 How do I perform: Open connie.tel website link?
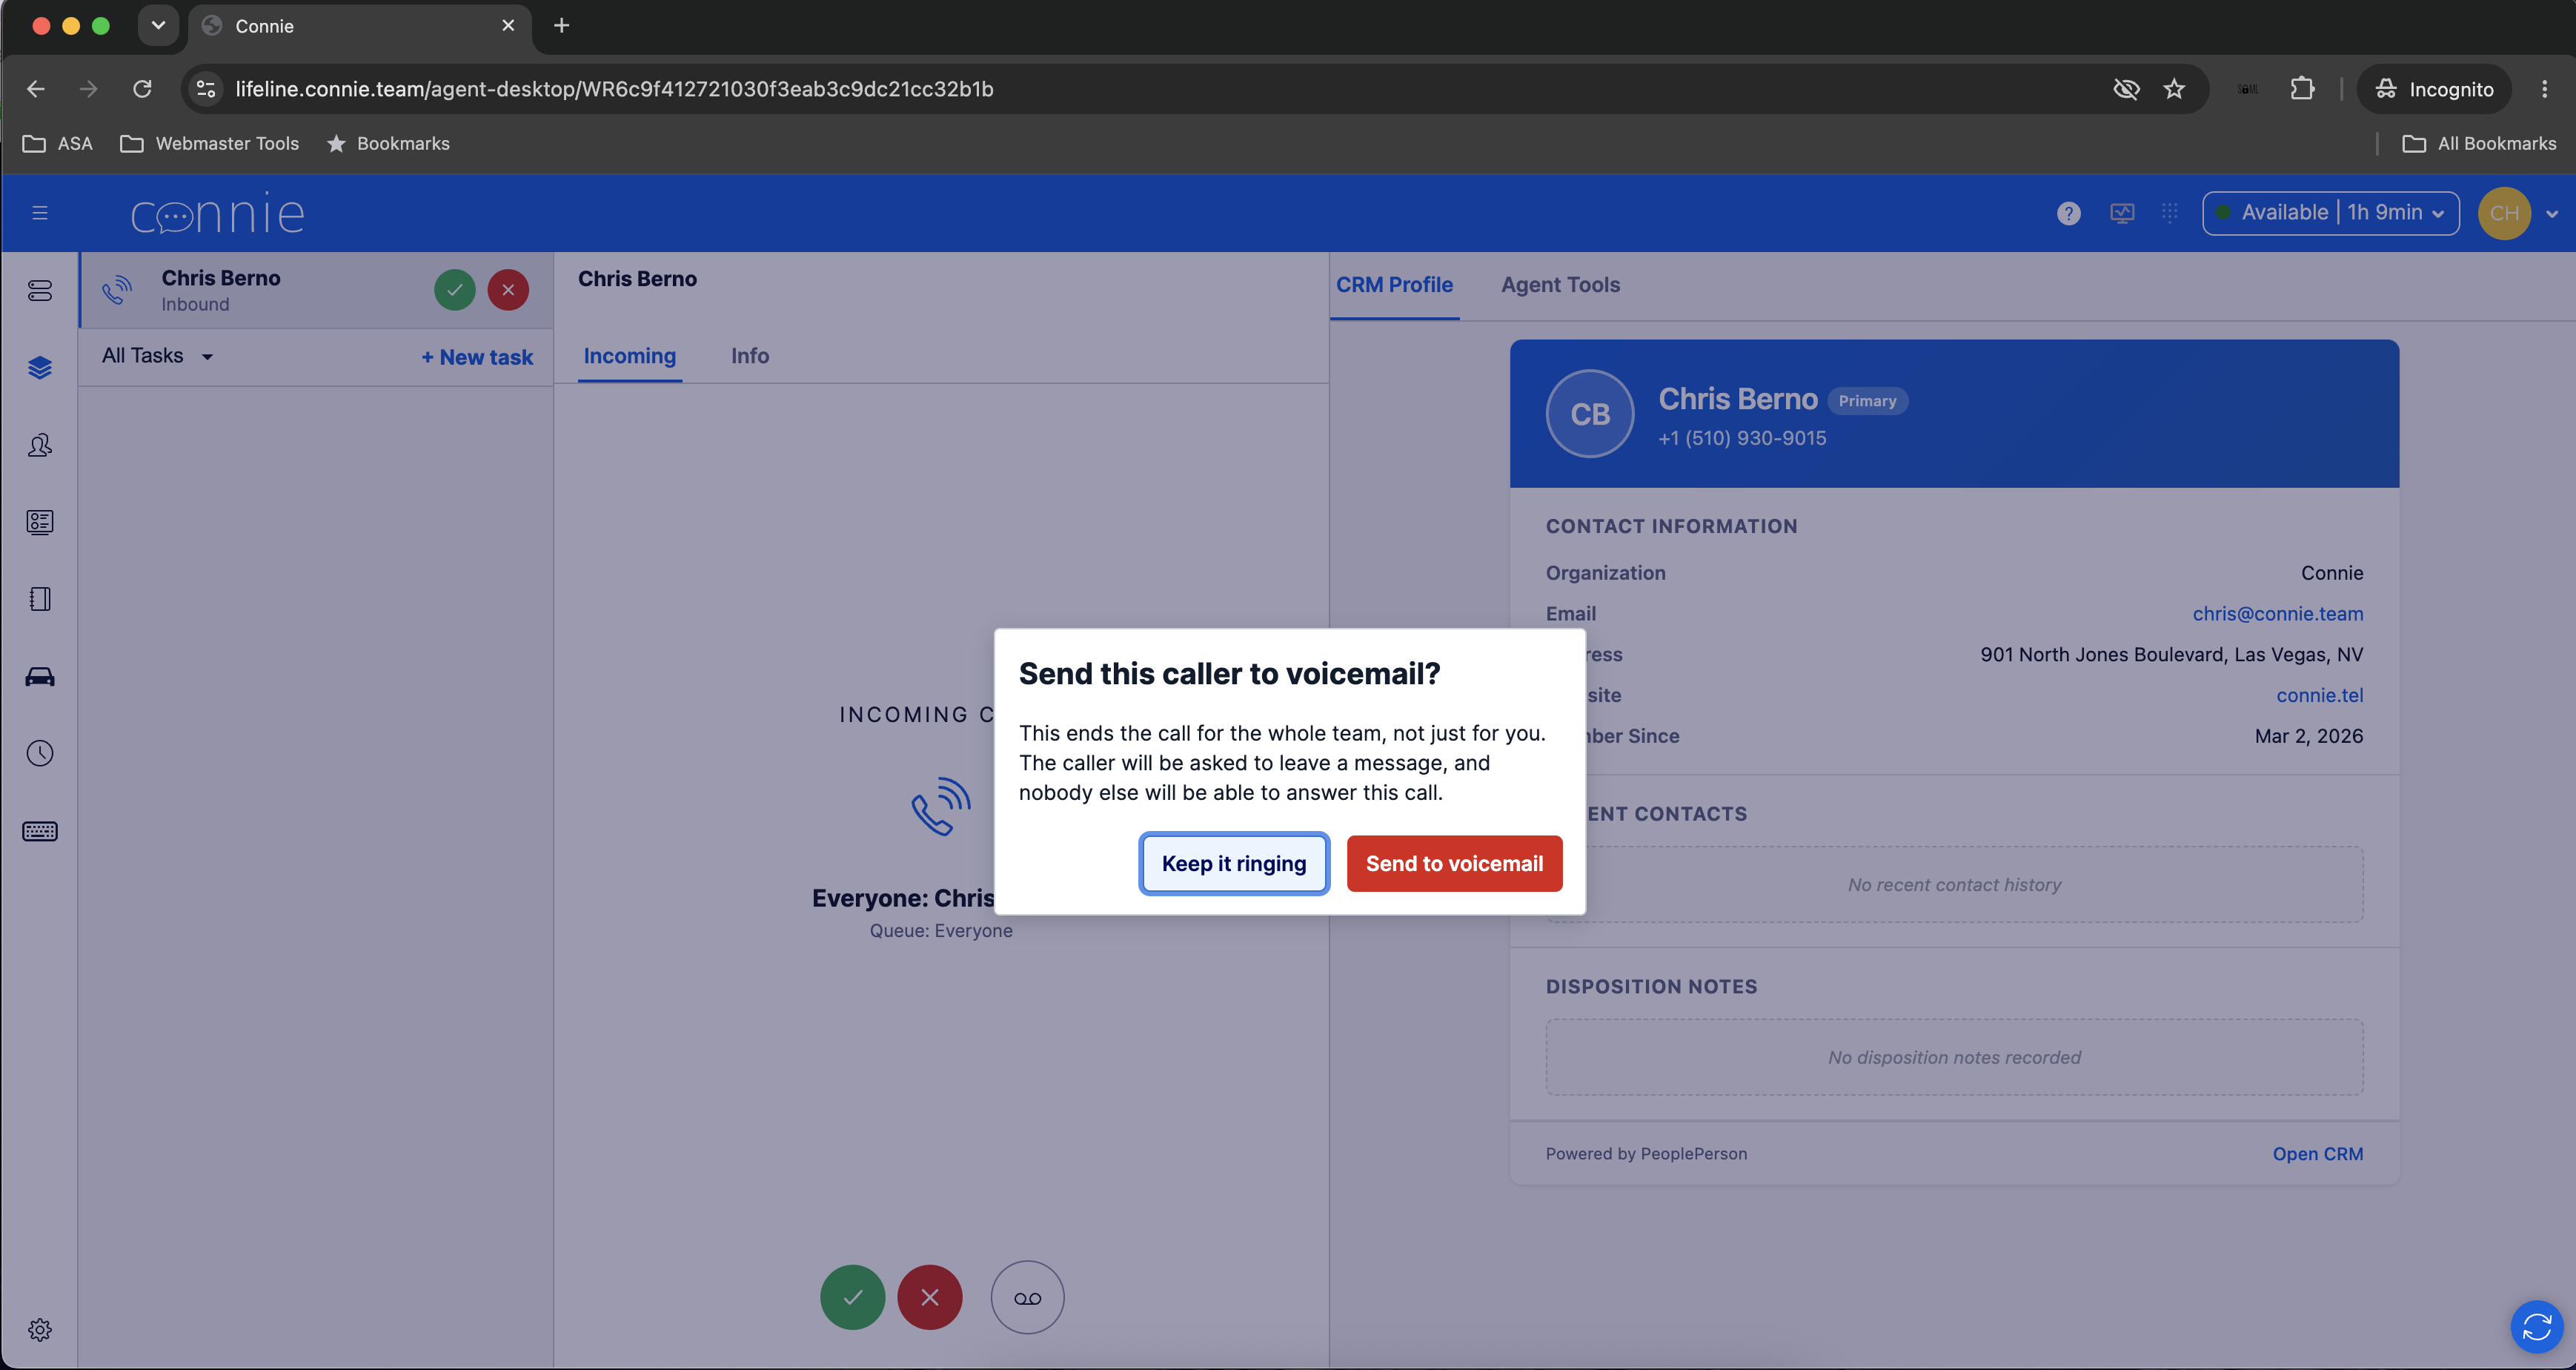click(2319, 695)
